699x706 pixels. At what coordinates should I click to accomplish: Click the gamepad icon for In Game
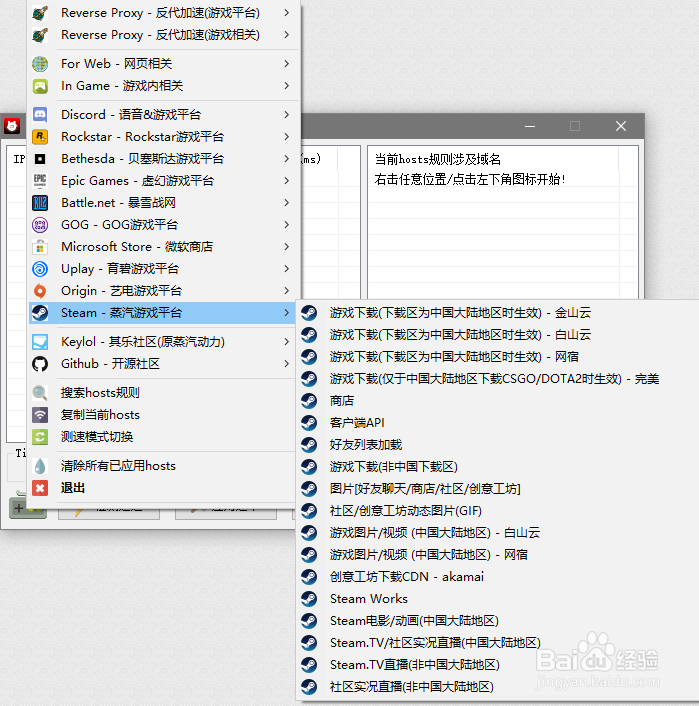(x=40, y=86)
